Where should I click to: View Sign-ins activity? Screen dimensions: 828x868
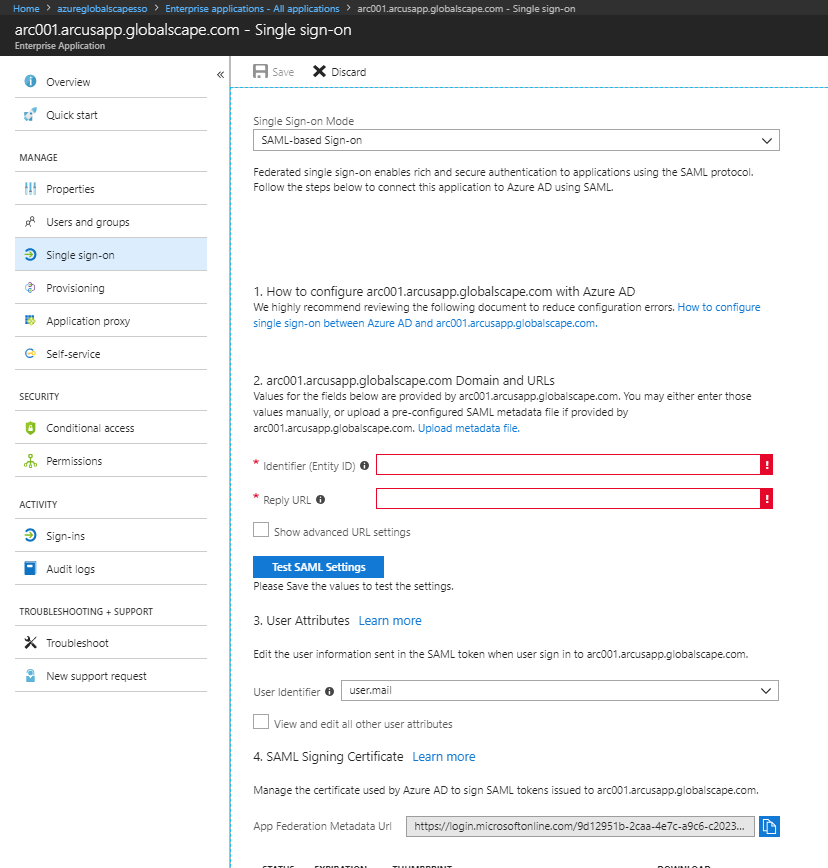(x=111, y=536)
